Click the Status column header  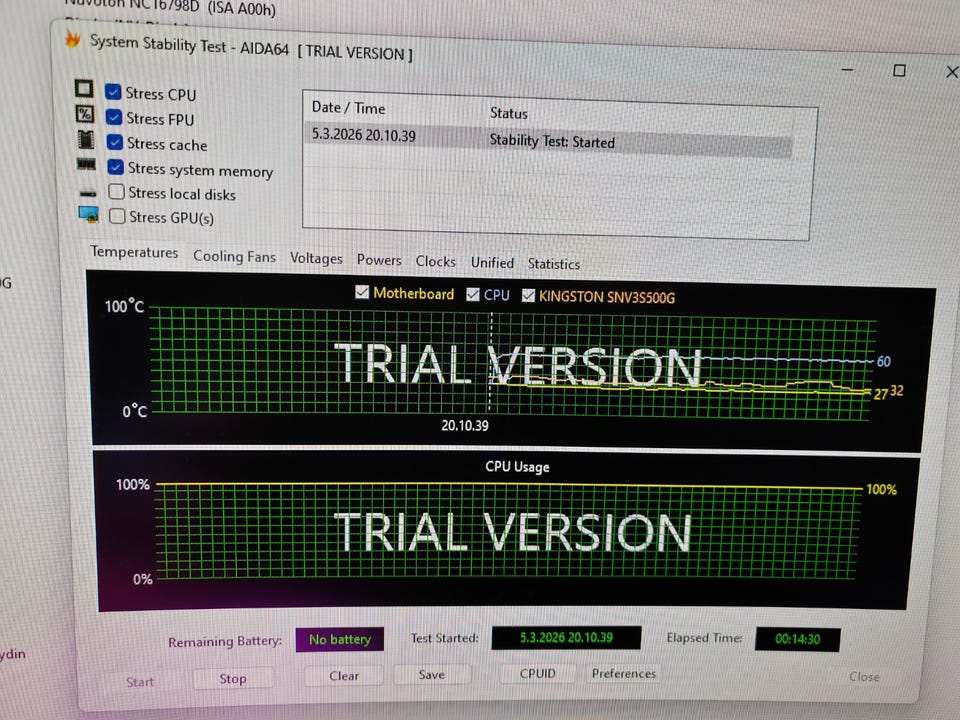(x=508, y=113)
